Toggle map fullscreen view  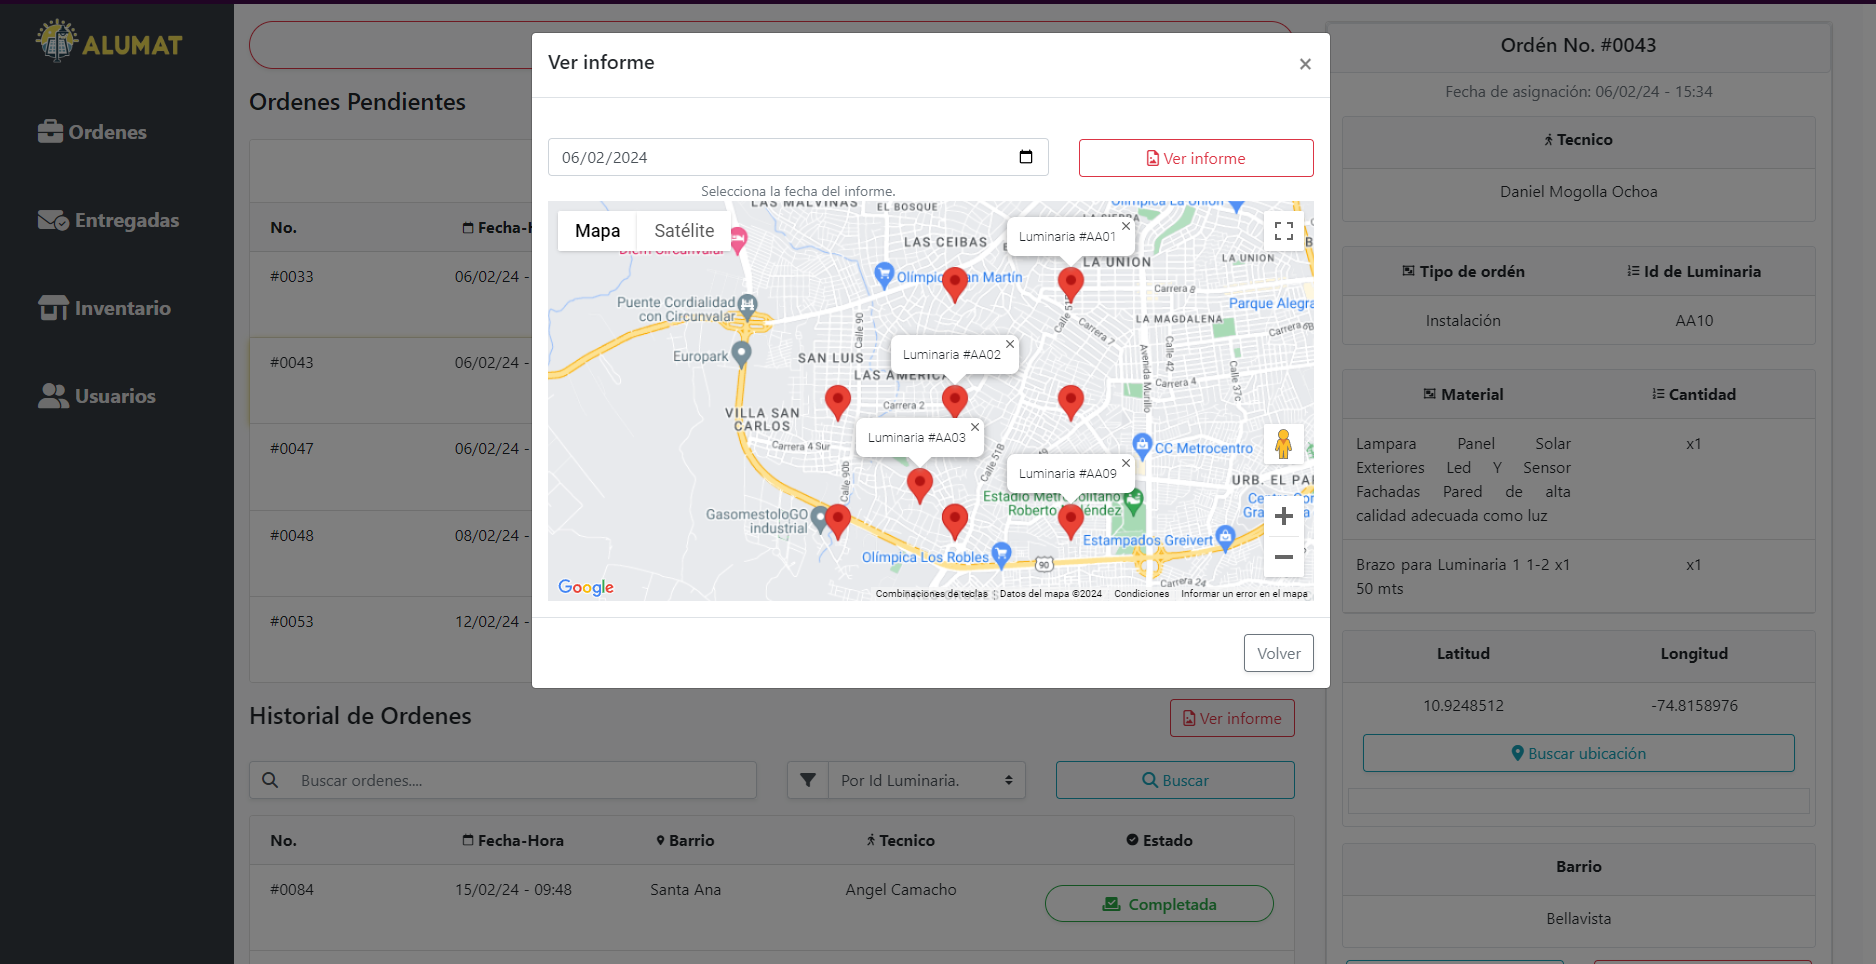click(1284, 231)
